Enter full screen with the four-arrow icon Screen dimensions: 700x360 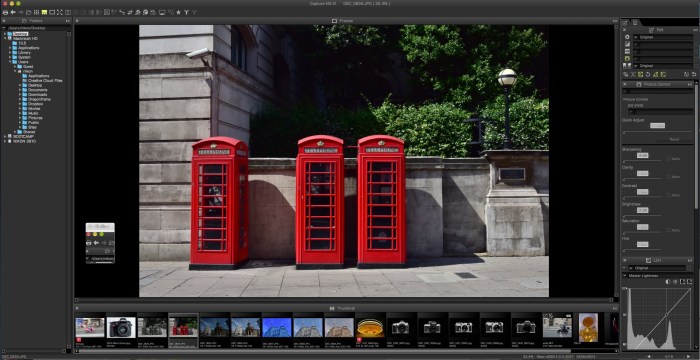59,12
